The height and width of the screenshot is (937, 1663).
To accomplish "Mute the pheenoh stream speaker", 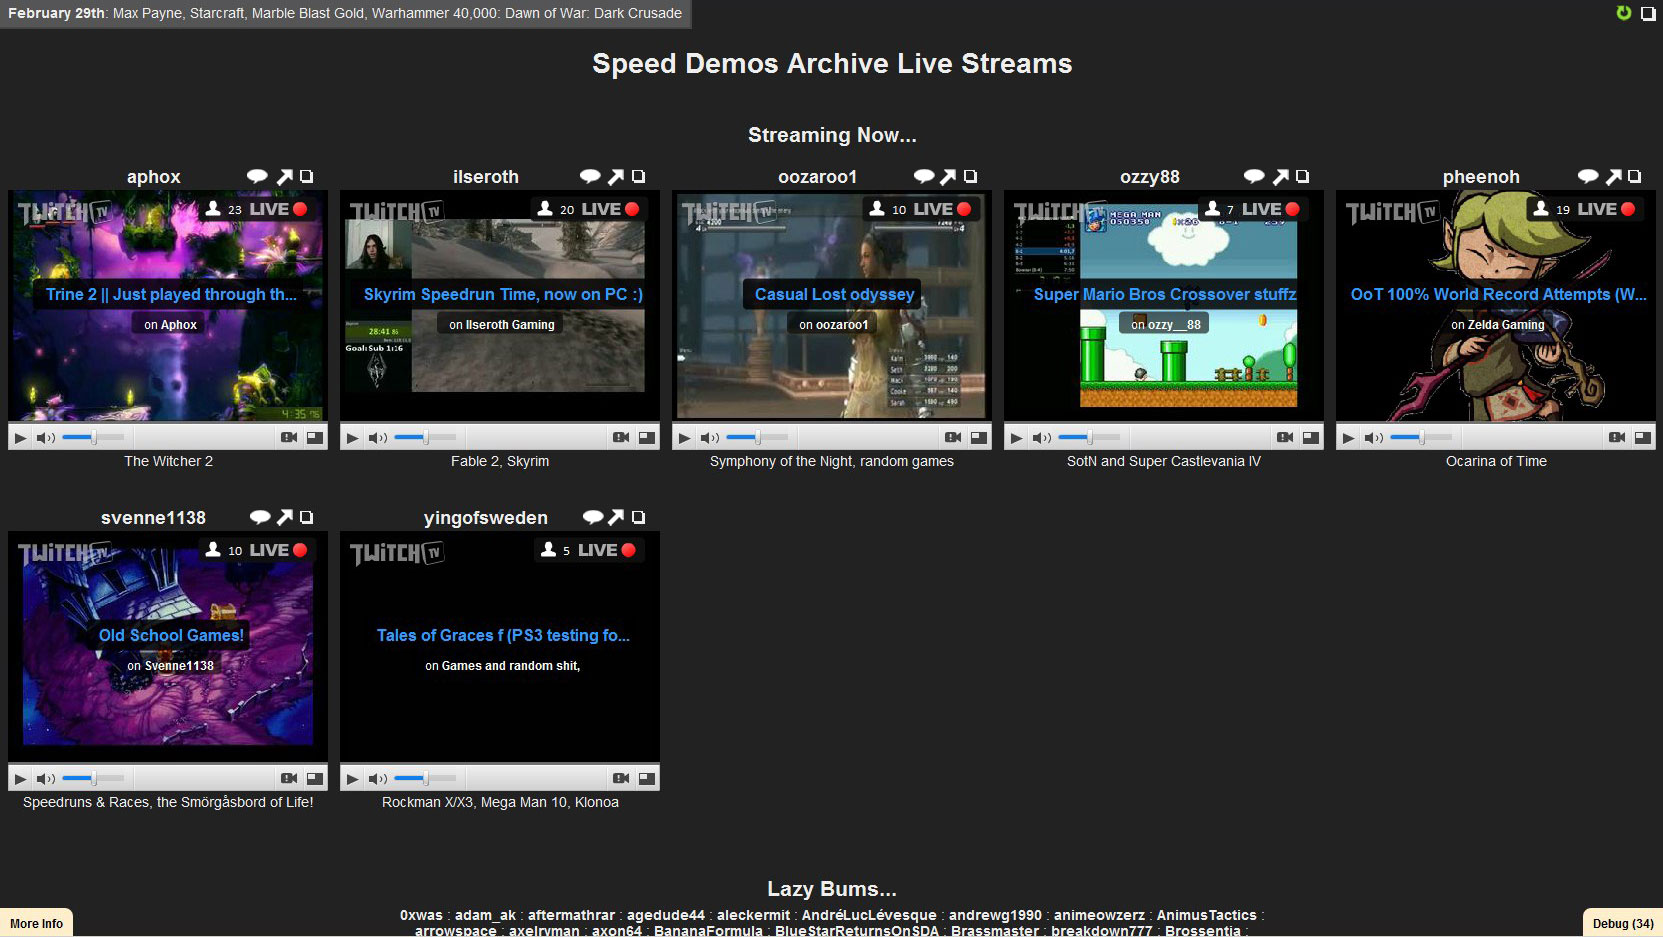I will [1373, 438].
